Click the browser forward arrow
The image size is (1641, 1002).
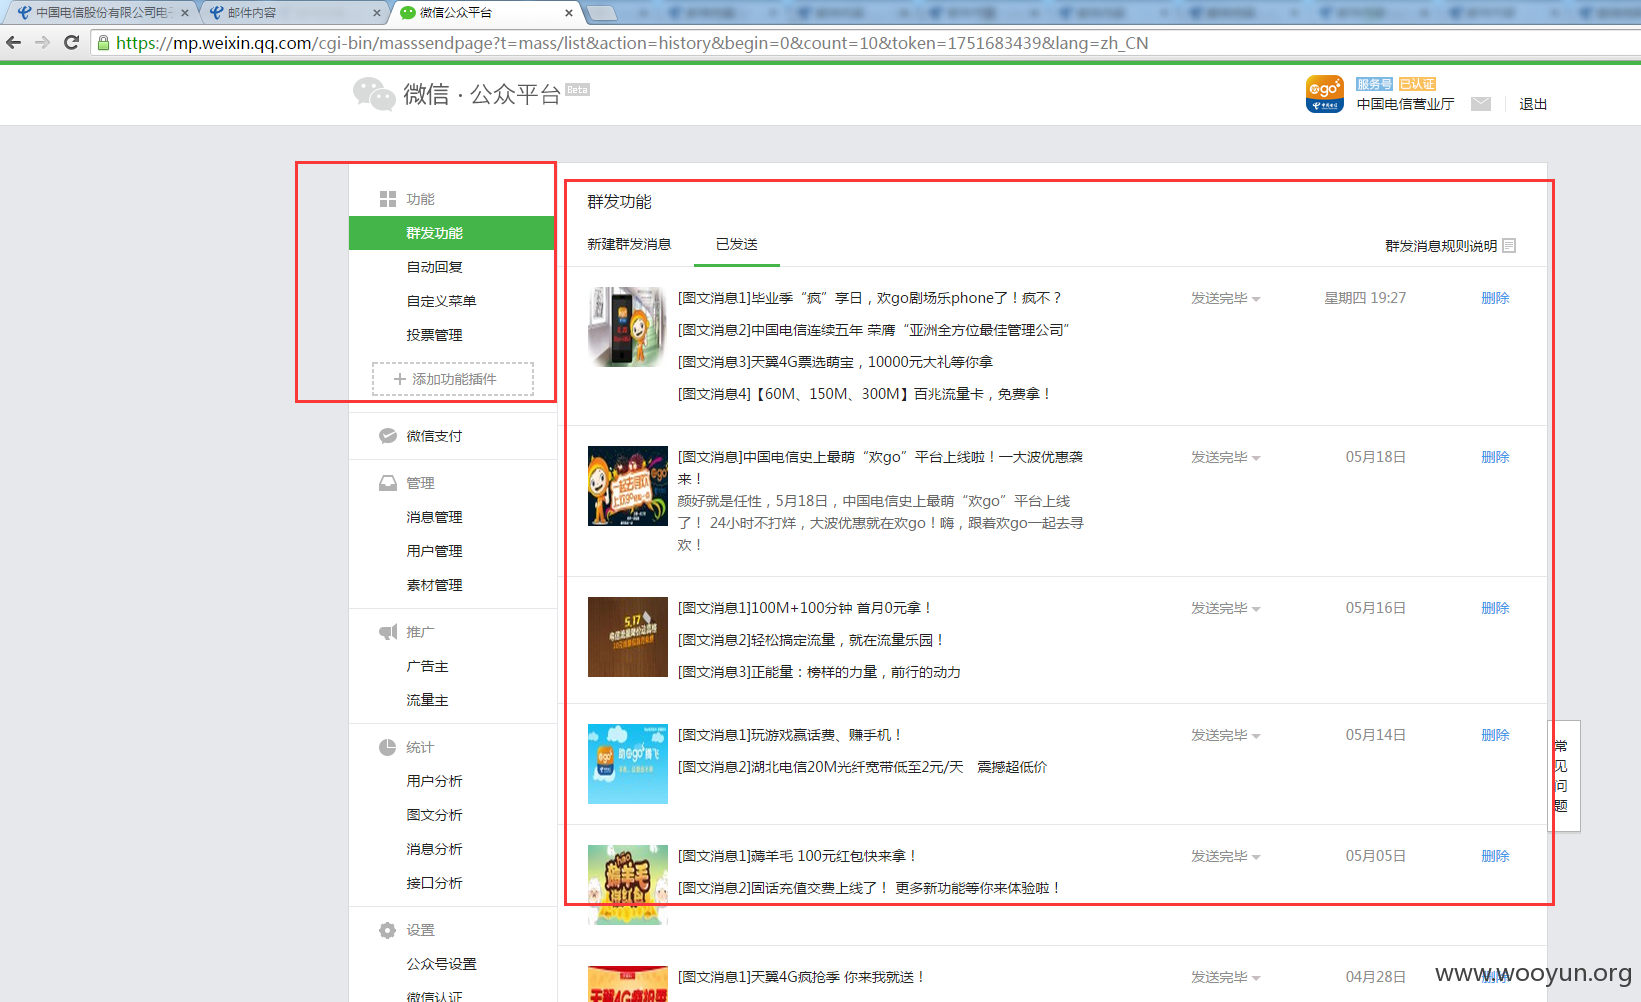point(42,42)
